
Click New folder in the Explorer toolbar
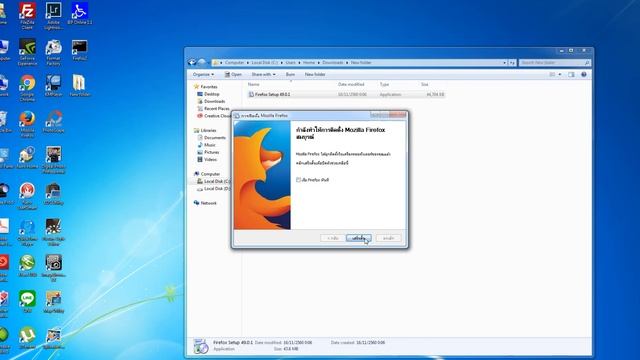pyautogui.click(x=315, y=74)
